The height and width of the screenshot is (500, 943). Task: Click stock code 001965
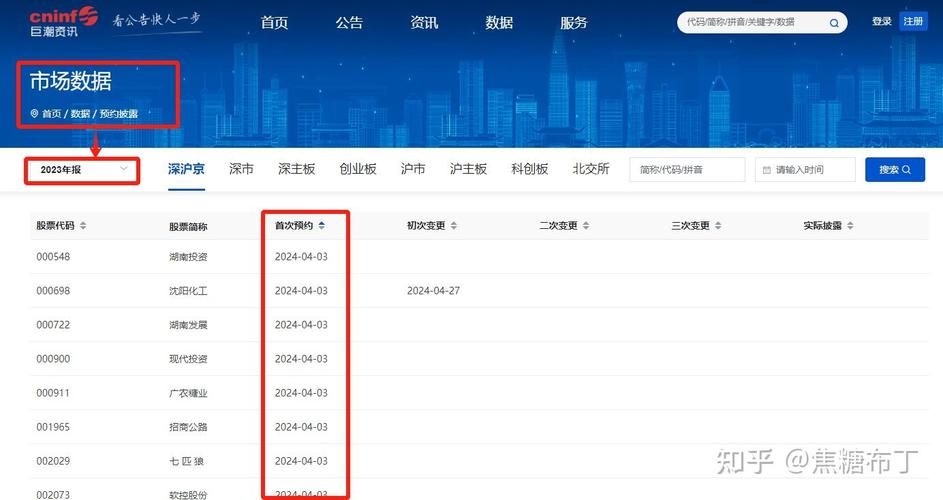click(53, 427)
